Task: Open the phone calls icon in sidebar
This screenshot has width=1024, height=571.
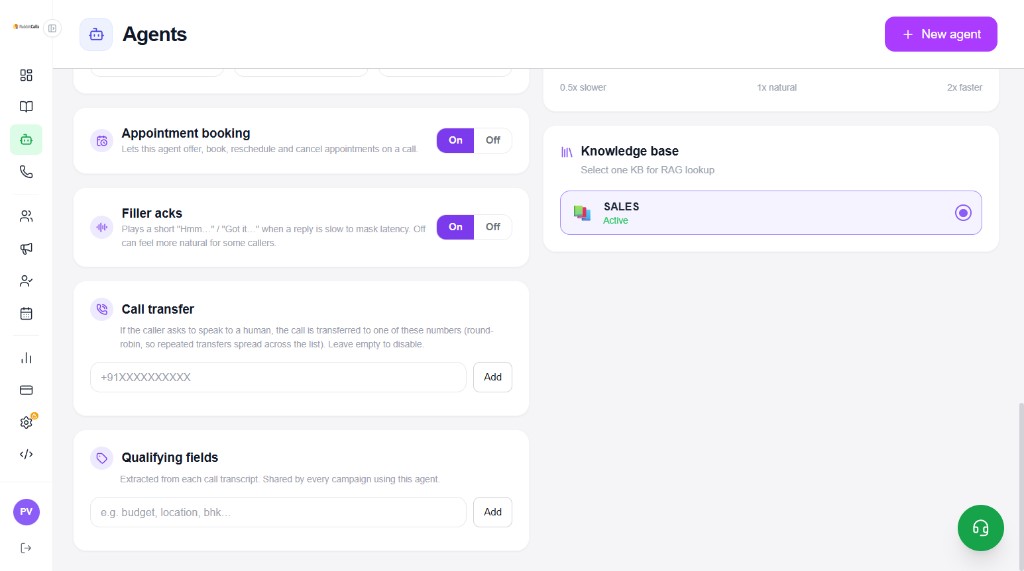Action: click(26, 172)
